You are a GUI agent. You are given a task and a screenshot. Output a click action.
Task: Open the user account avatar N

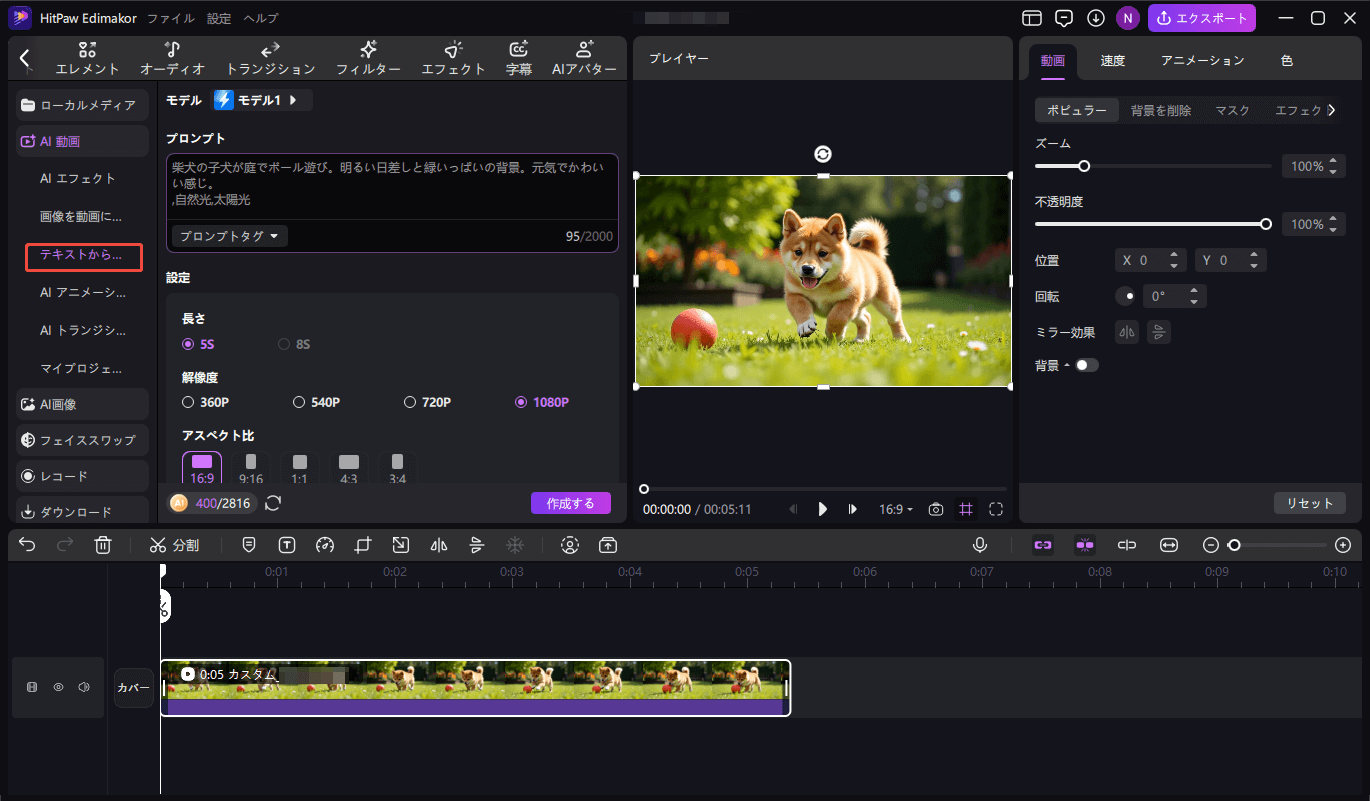1128,18
